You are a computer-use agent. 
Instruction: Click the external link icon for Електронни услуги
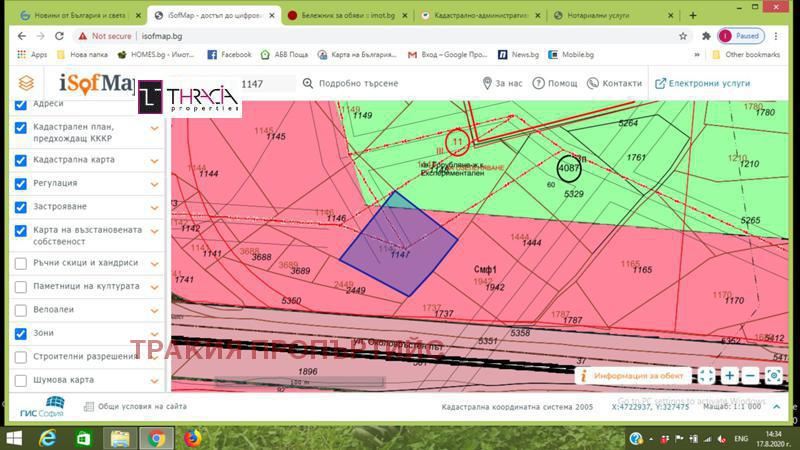tap(660, 83)
